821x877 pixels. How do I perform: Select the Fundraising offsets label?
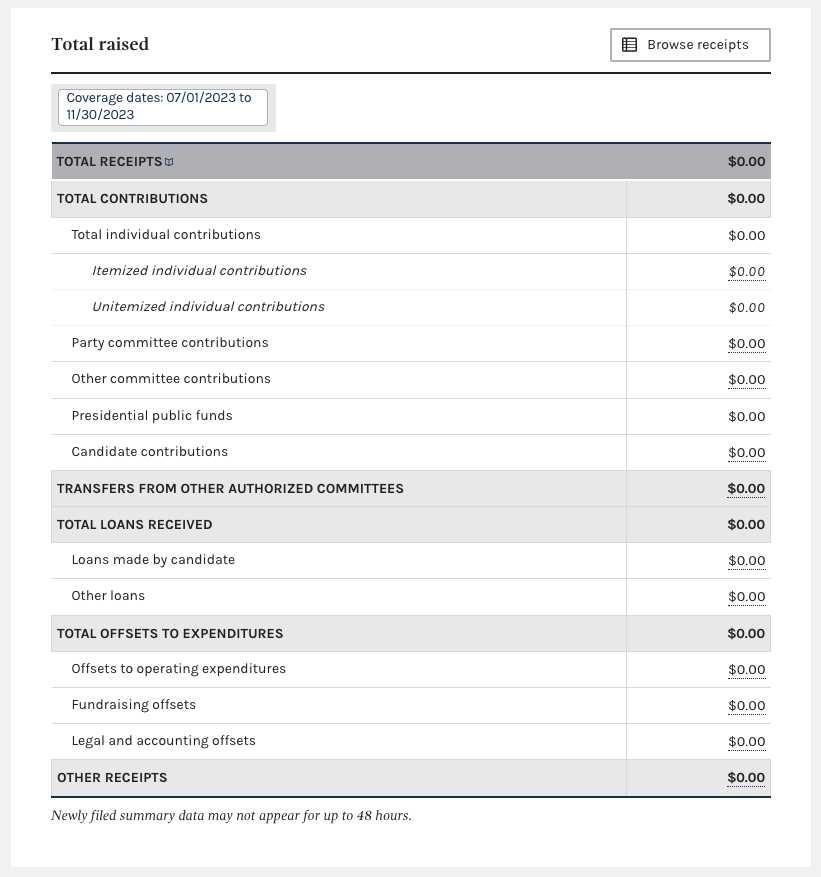tap(134, 705)
